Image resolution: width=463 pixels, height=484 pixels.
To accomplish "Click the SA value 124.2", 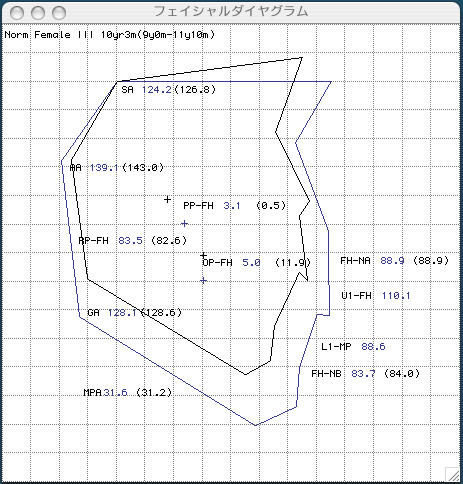I will pyautogui.click(x=157, y=90).
